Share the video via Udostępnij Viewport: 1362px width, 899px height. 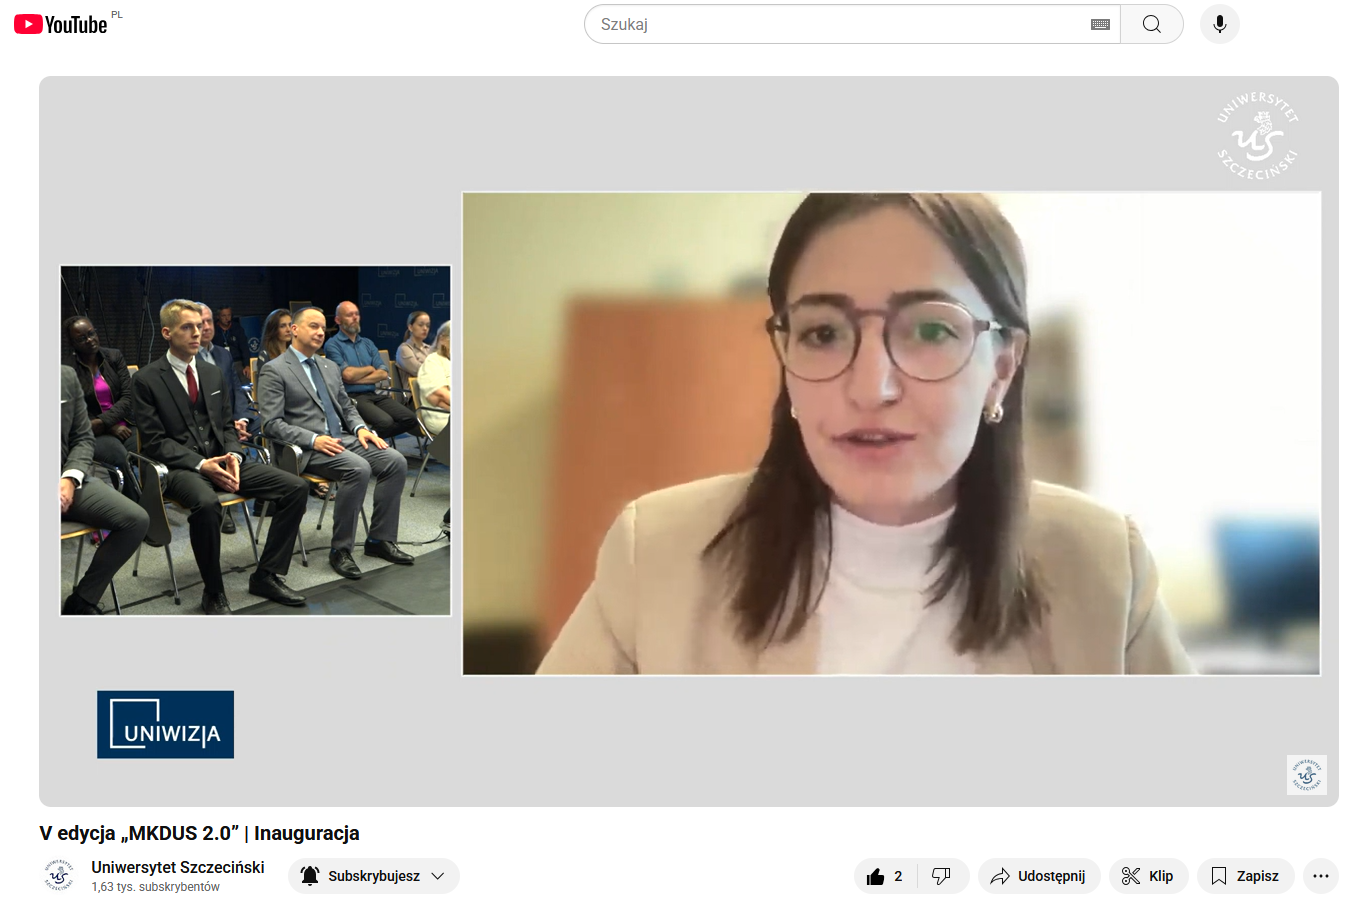click(x=1038, y=876)
